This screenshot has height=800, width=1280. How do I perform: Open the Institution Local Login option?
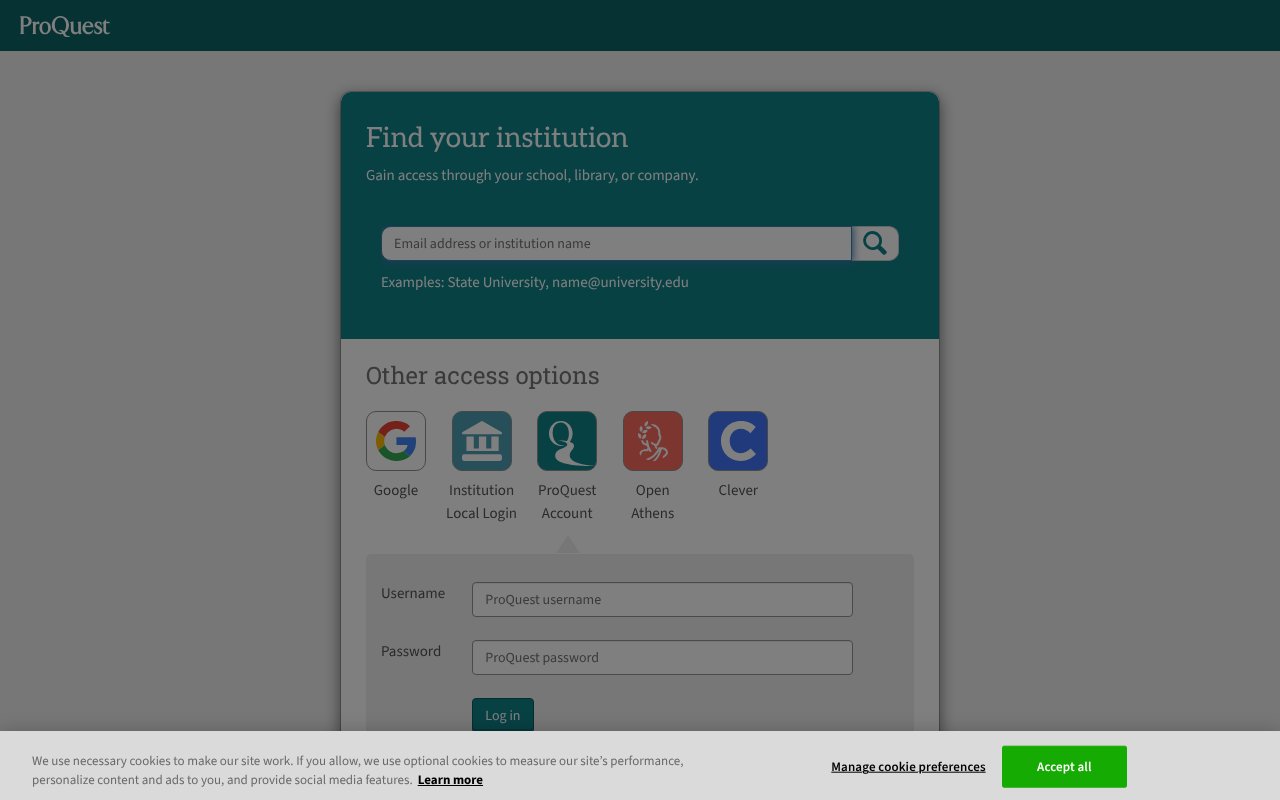481,440
